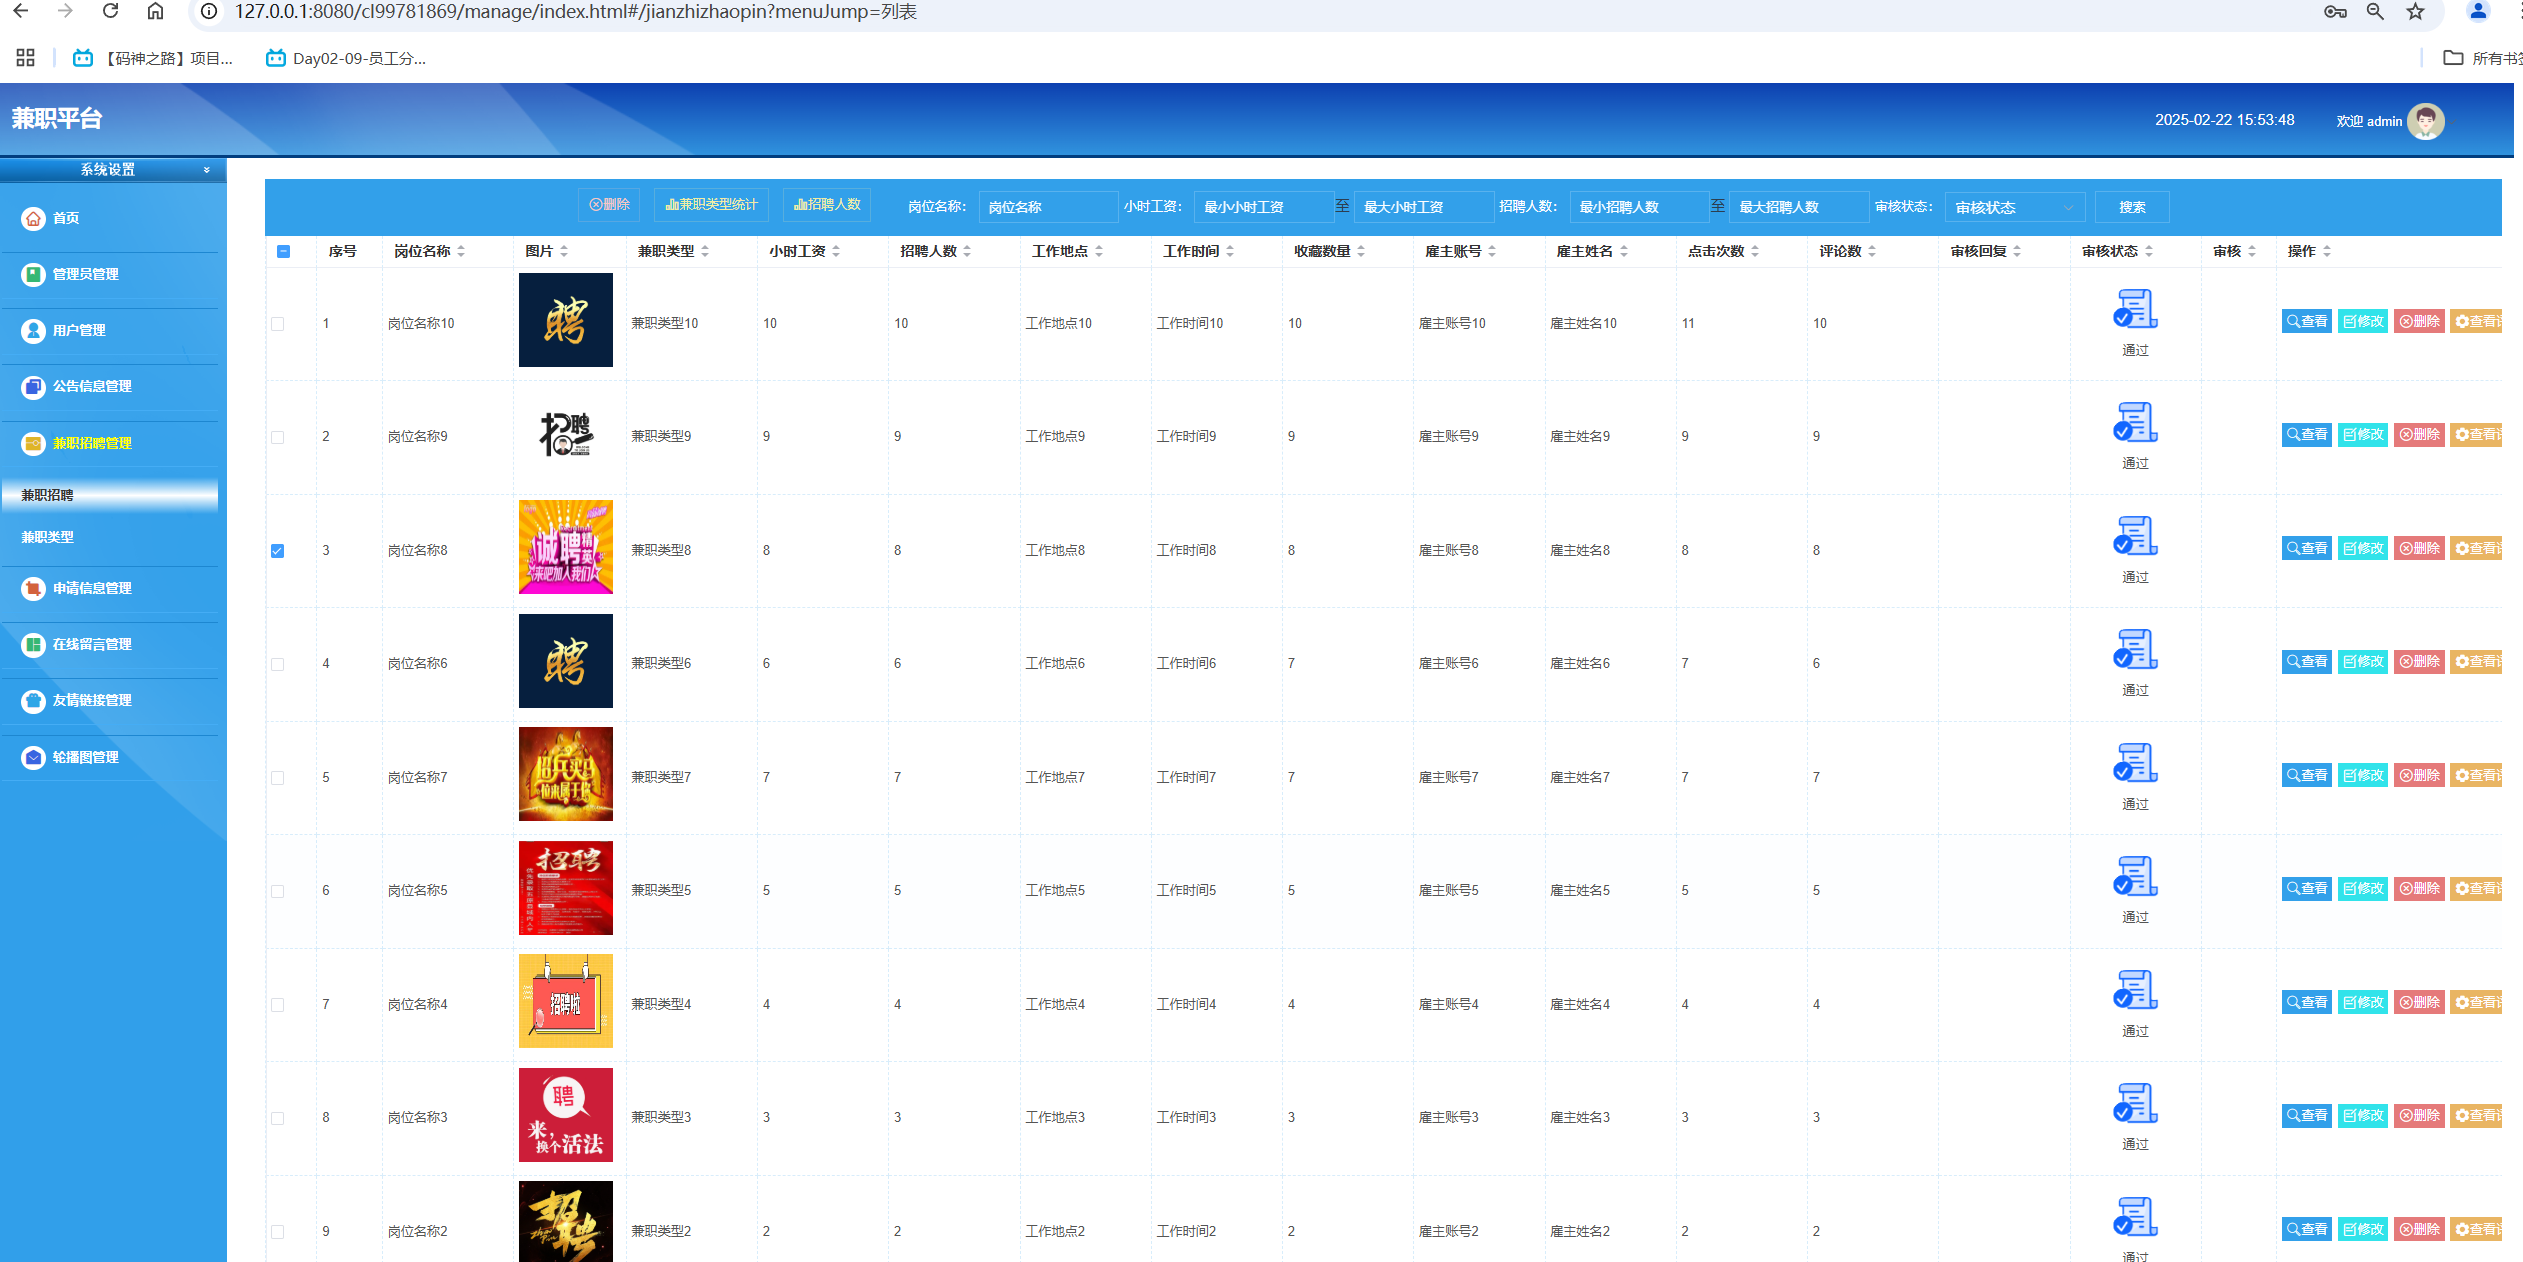
Task: Click the 用户管理 user icon in sidebar
Action: pos(33,330)
